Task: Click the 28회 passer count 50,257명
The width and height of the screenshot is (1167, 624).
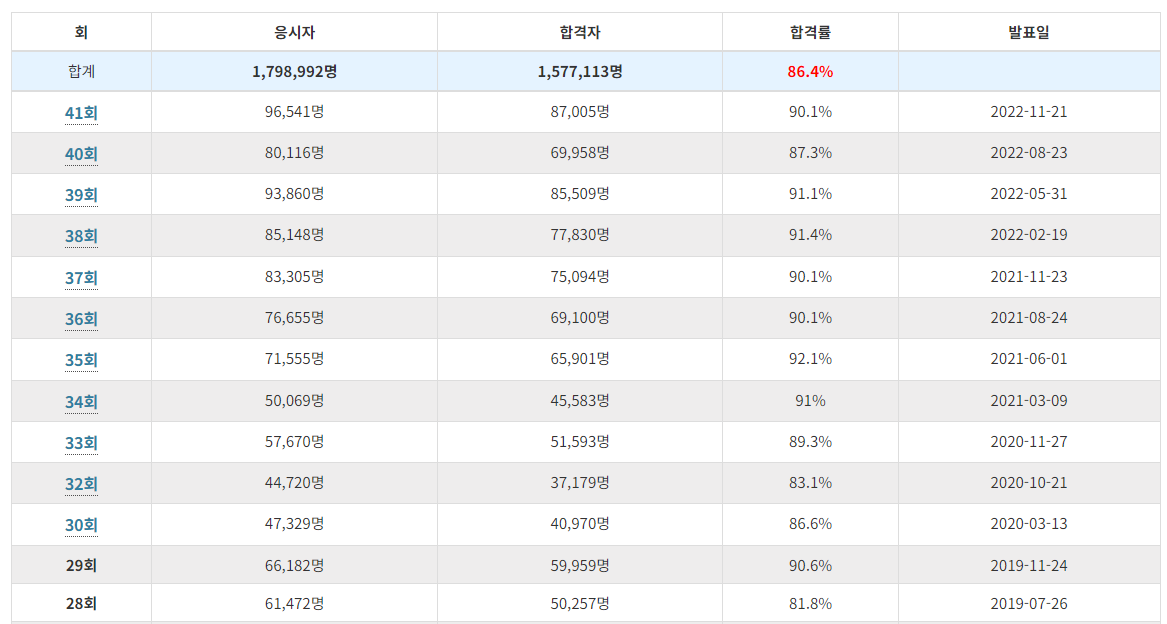Action: pos(579,605)
